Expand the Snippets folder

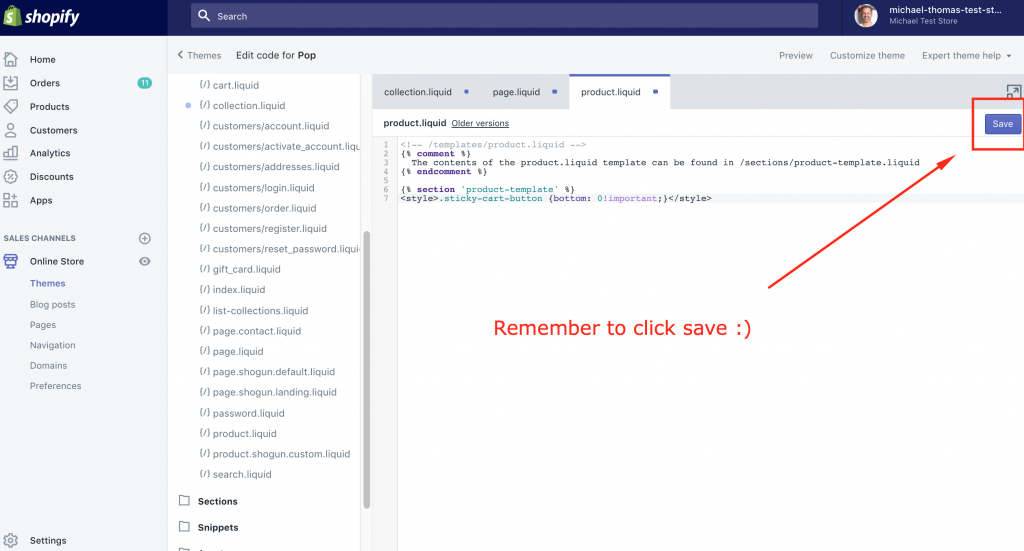coord(217,527)
